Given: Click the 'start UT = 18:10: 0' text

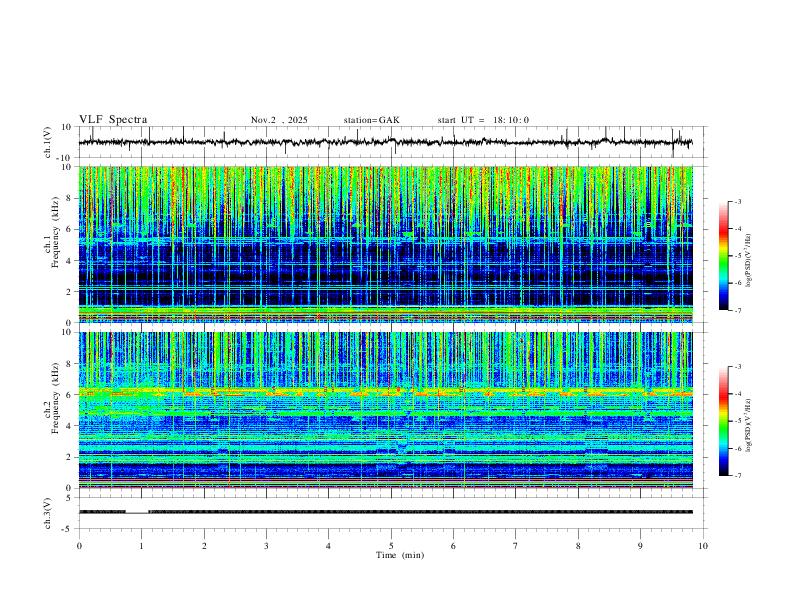Looking at the screenshot, I should click(483, 120).
